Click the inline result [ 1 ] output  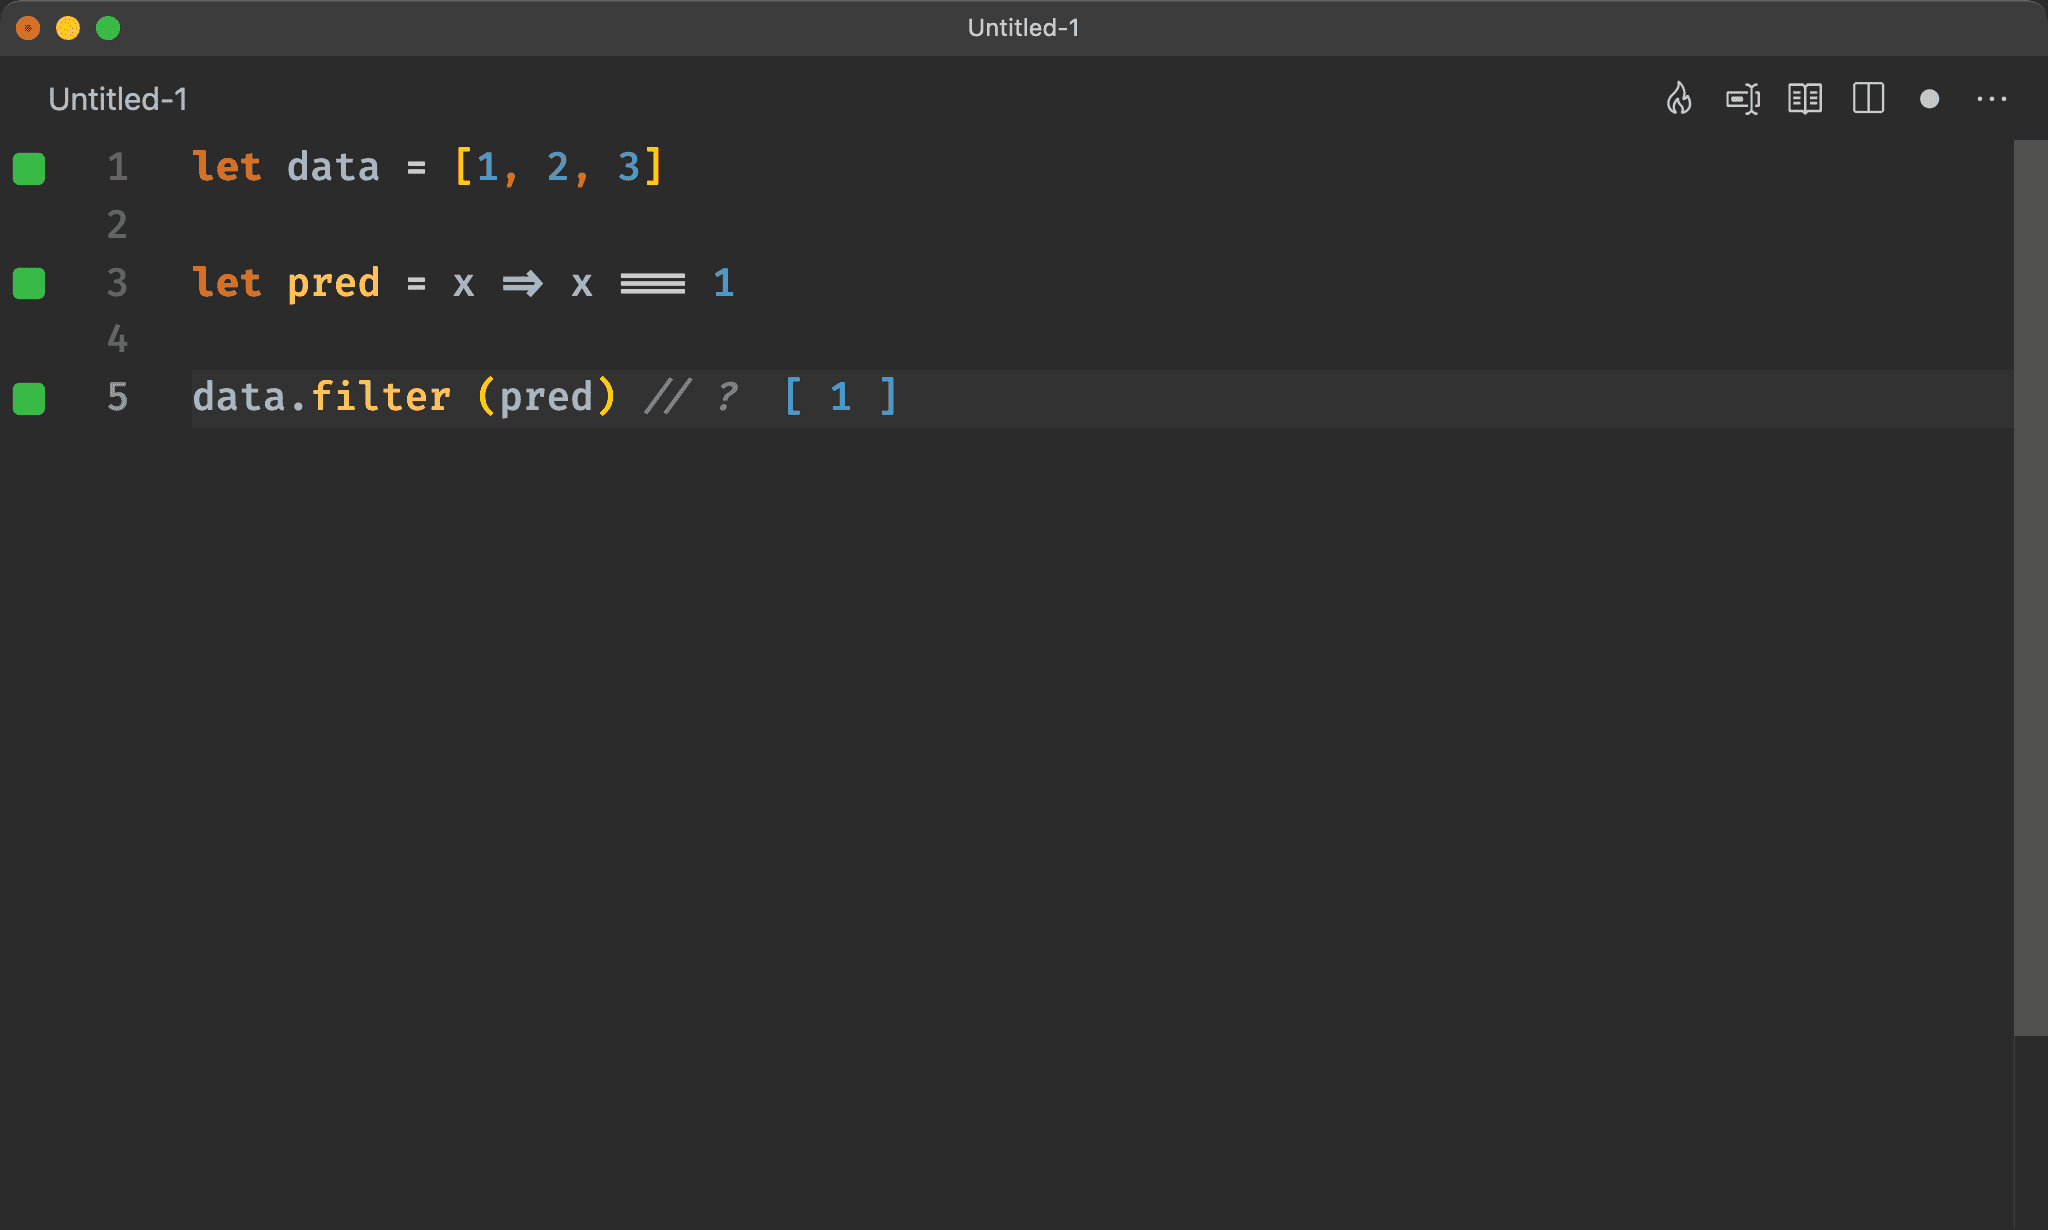click(840, 397)
